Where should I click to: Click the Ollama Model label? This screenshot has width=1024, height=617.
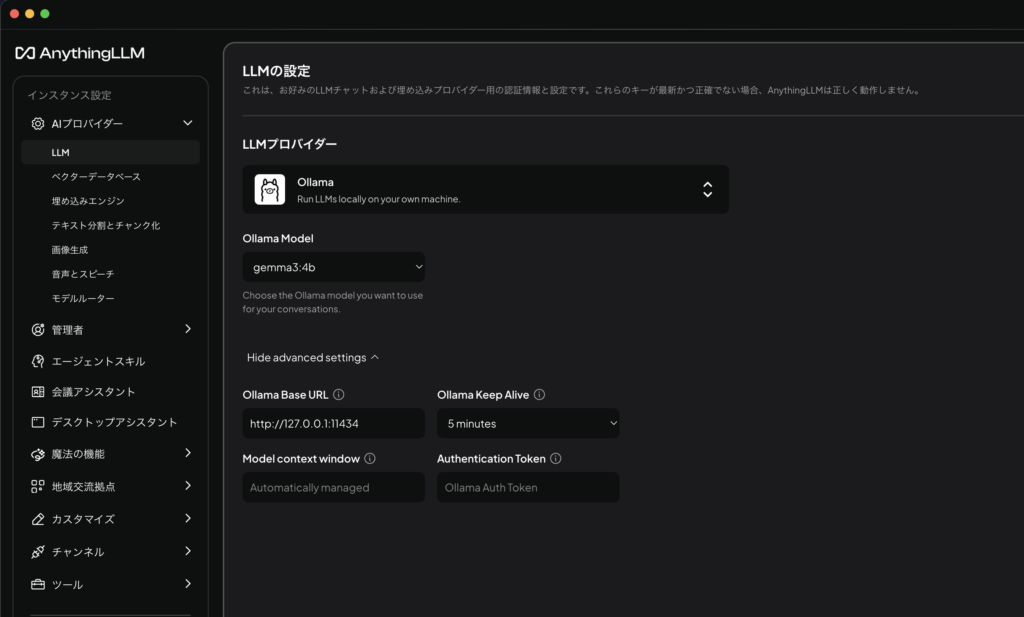pos(278,238)
